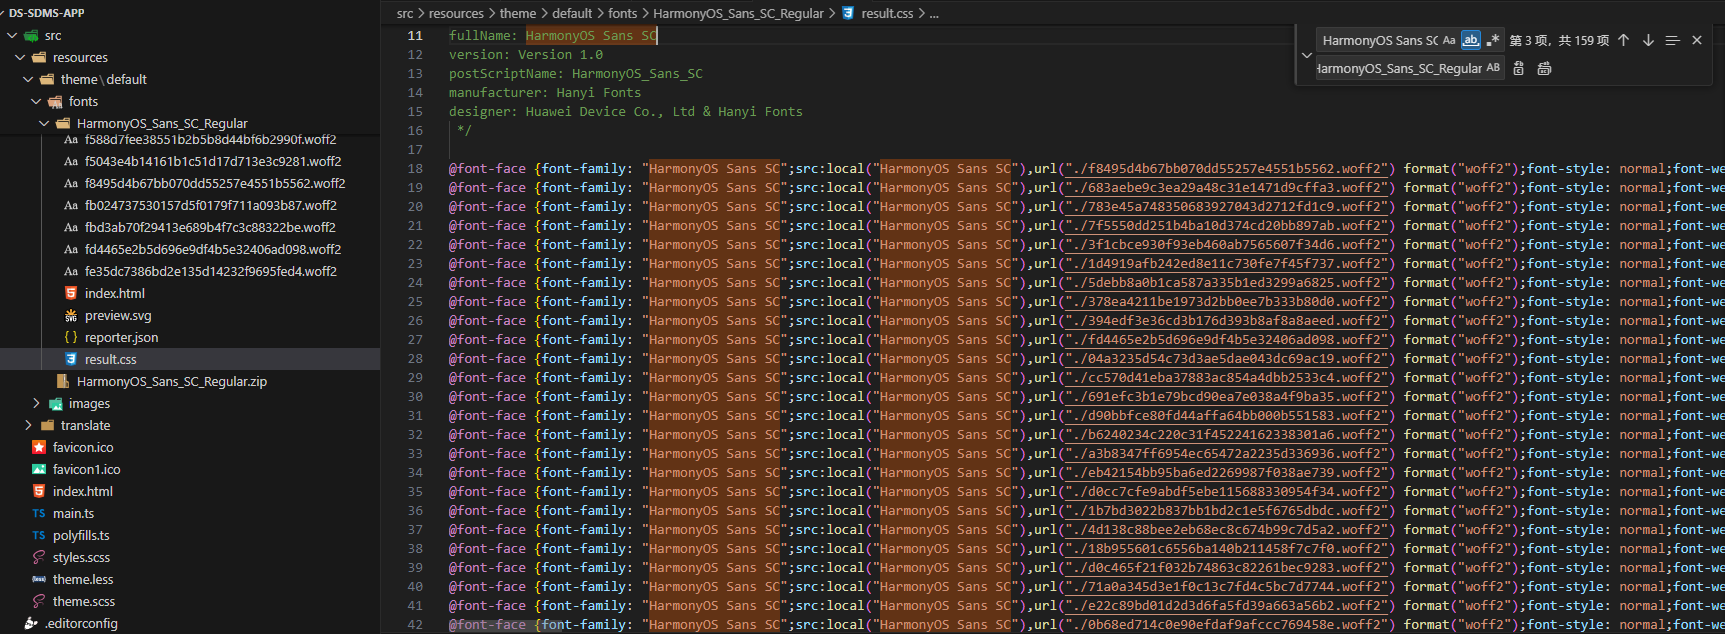The image size is (1725, 634).
Task: Click the star icon beside favicon.ico
Action: tap(39, 447)
